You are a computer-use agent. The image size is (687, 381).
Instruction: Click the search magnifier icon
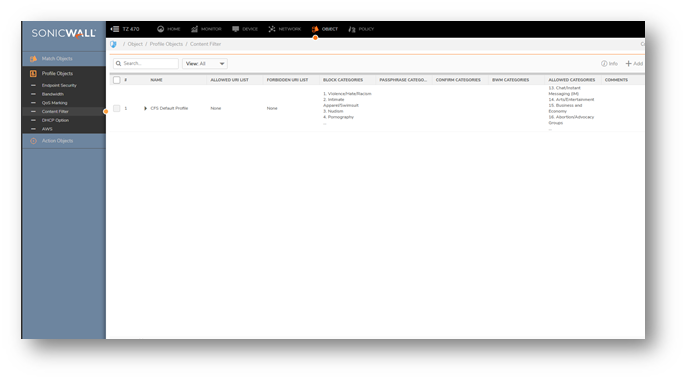(118, 64)
